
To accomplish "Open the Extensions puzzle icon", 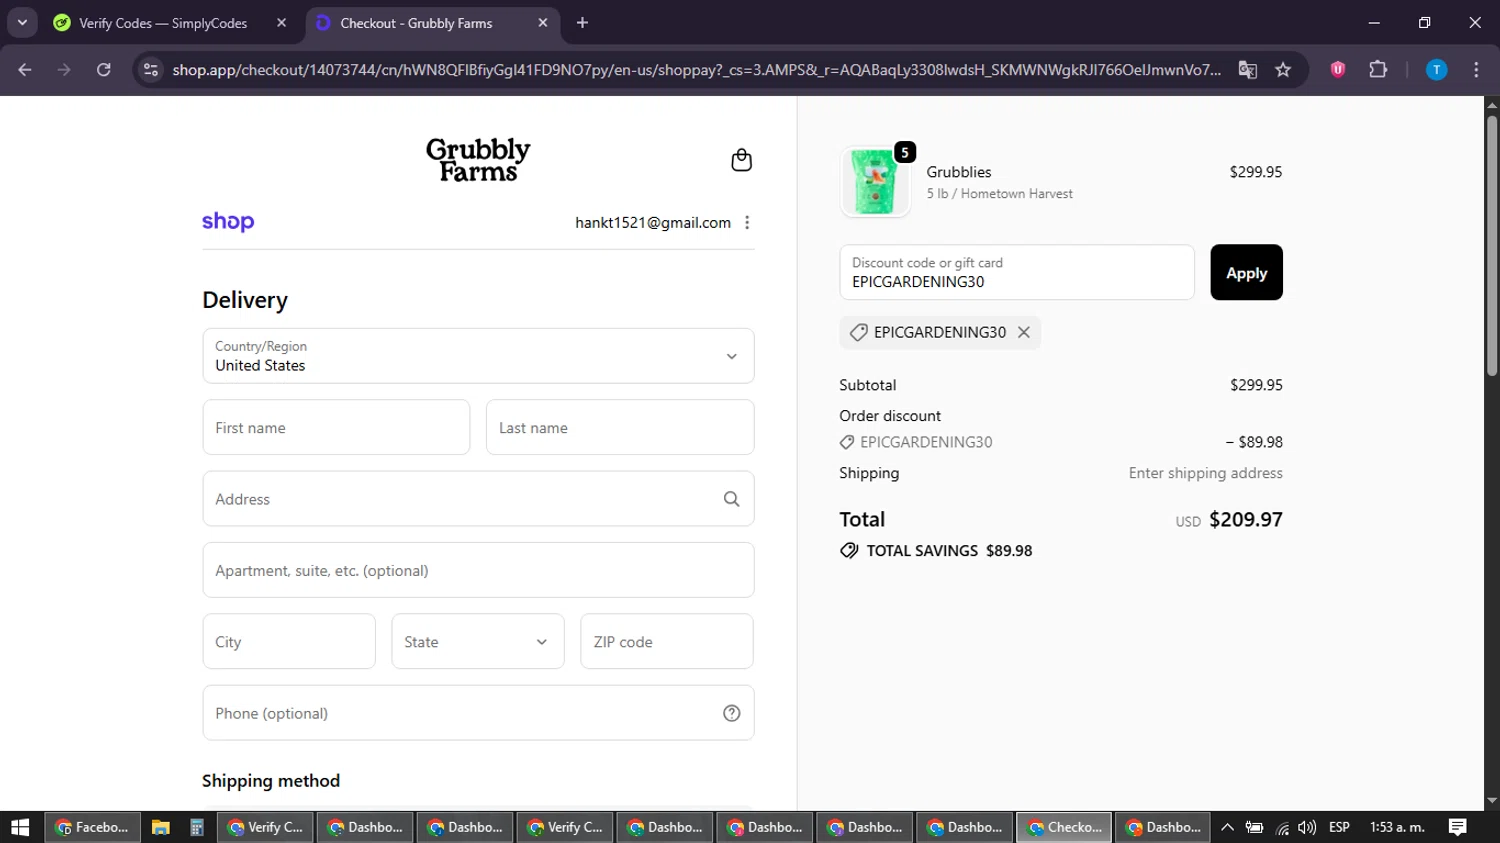I will [x=1378, y=69].
